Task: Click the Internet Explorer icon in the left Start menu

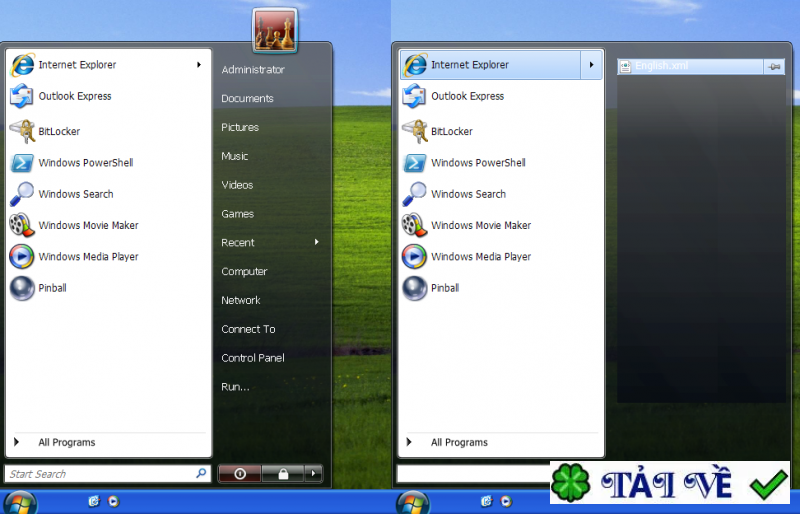Action: (22, 65)
